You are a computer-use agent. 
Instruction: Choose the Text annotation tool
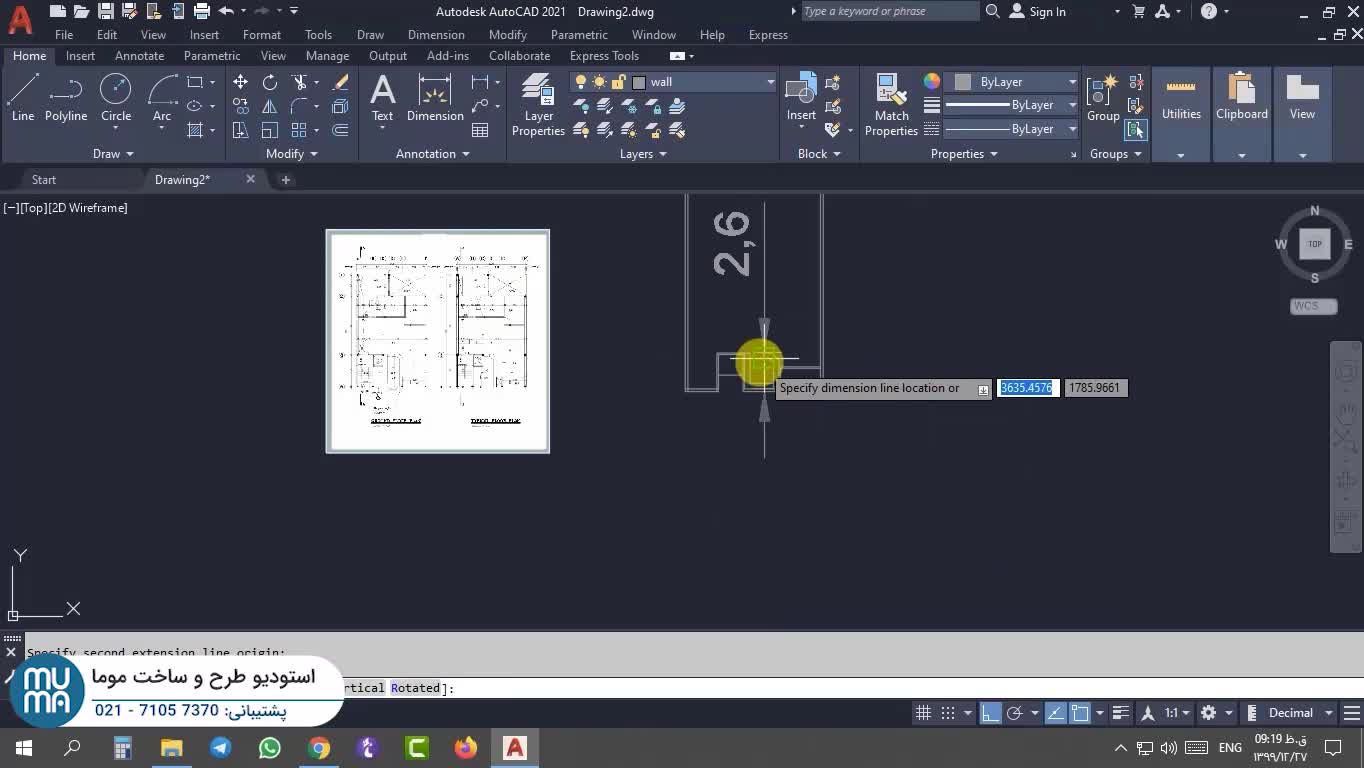click(x=382, y=99)
